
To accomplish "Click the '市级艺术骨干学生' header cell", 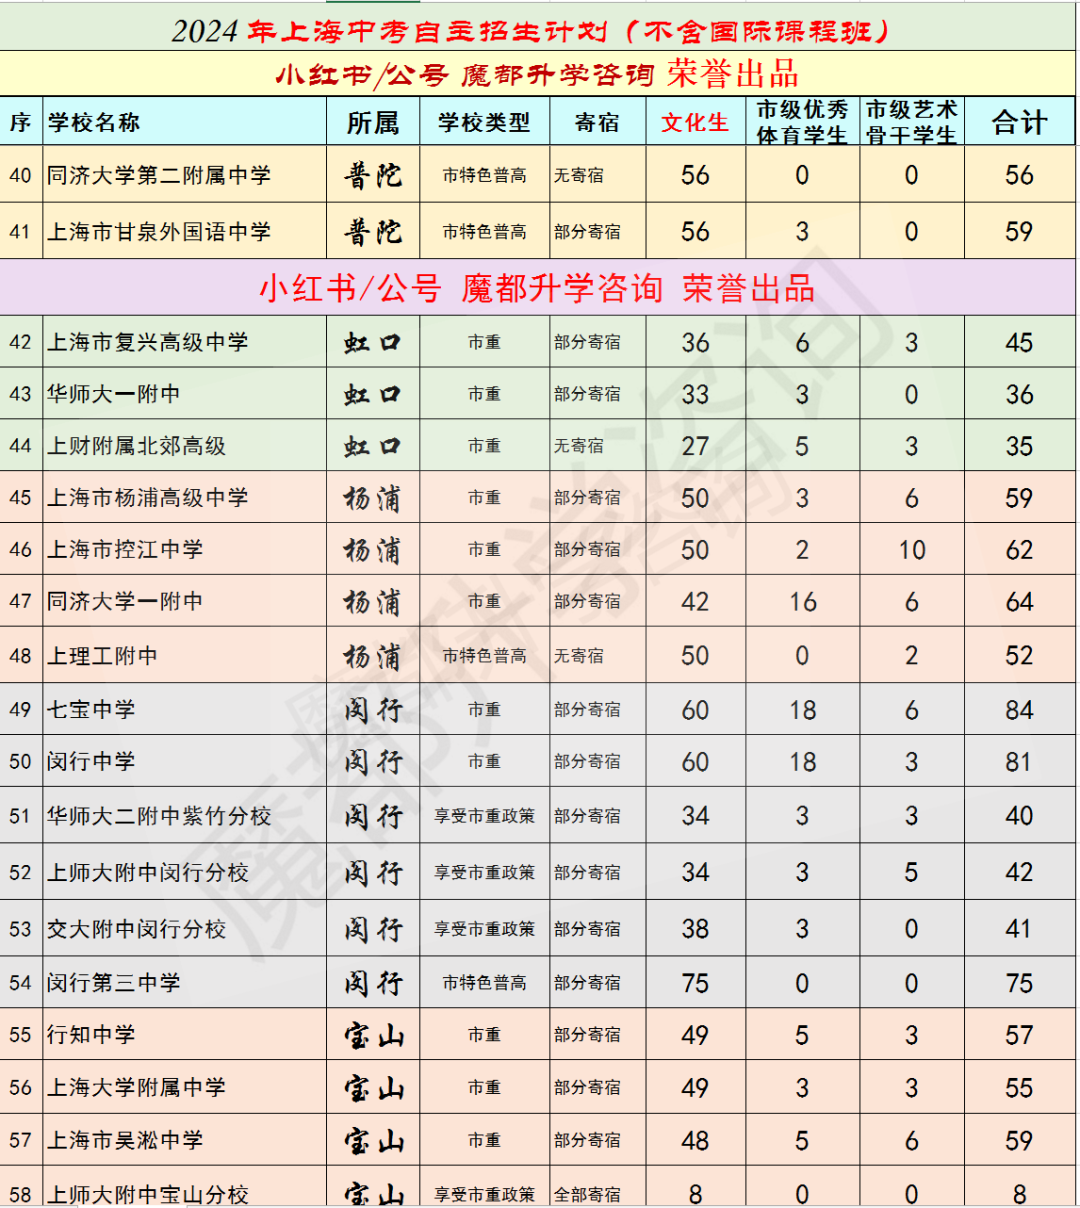I will click(x=911, y=122).
